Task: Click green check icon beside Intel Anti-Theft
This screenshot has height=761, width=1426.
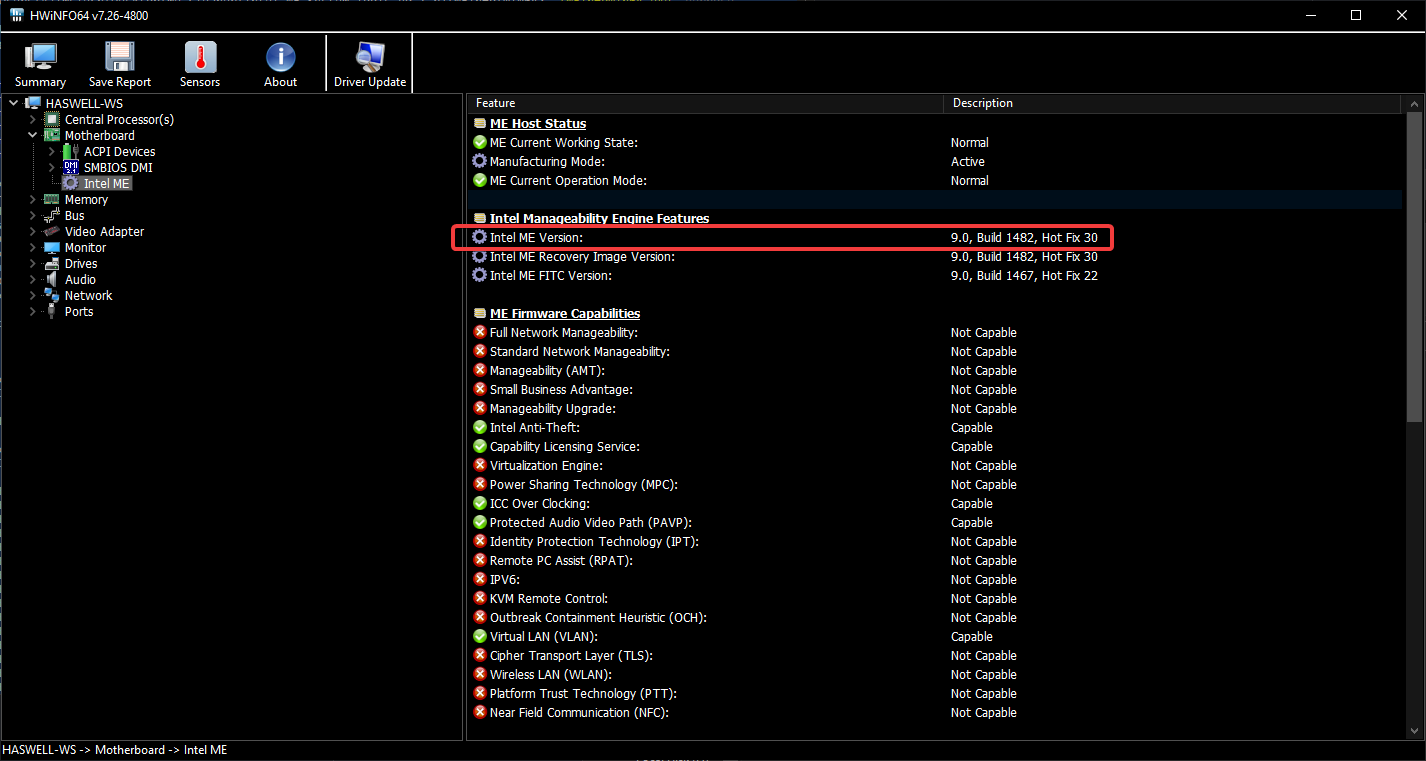Action: [x=480, y=427]
